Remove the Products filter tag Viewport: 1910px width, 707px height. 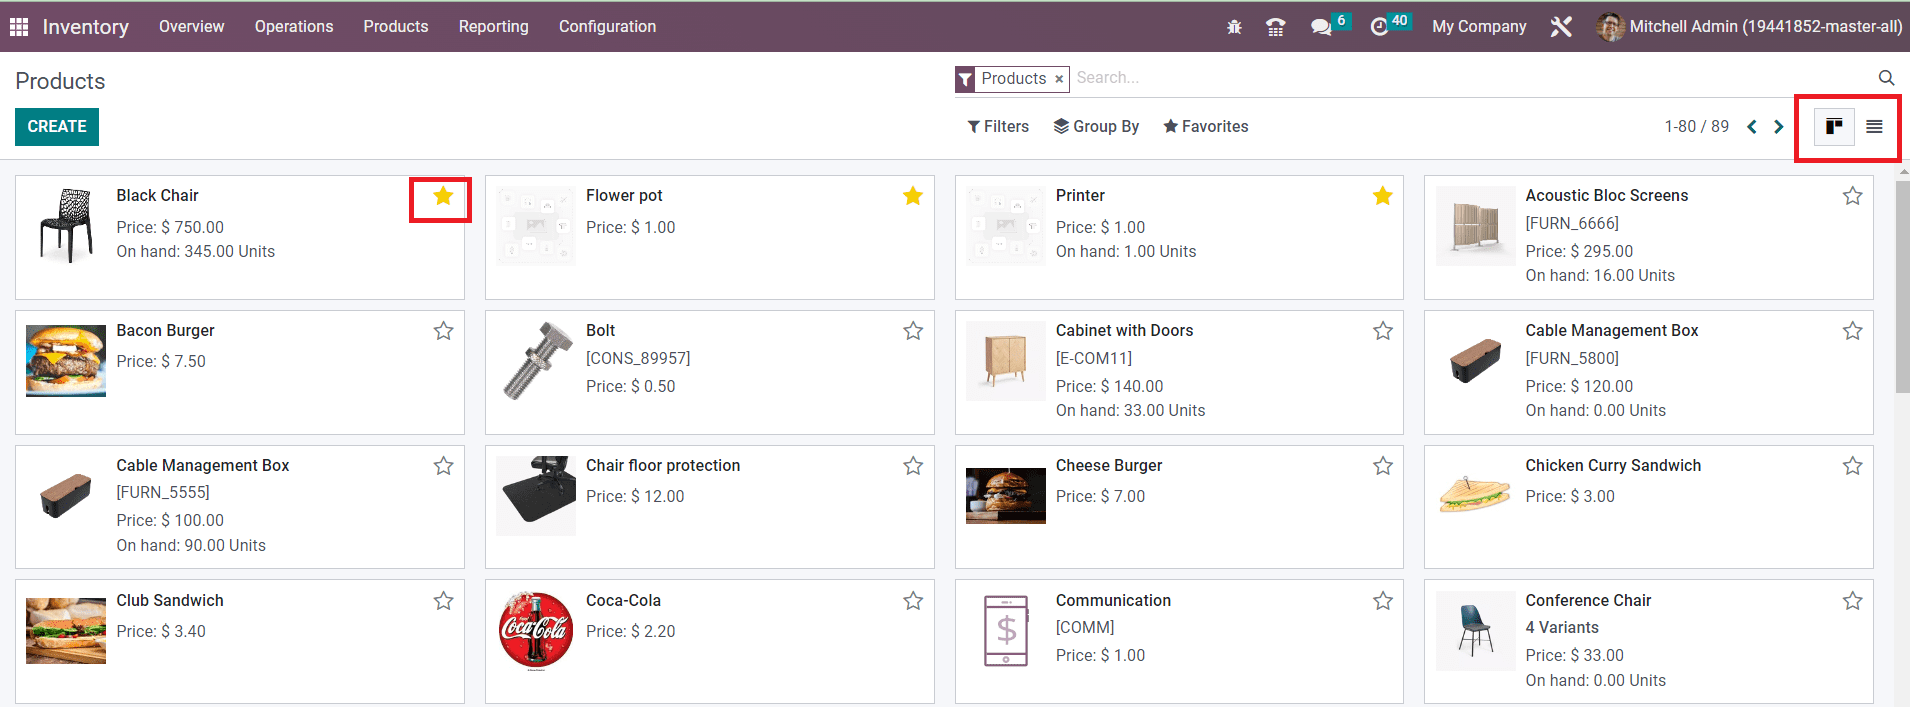pos(1059,79)
